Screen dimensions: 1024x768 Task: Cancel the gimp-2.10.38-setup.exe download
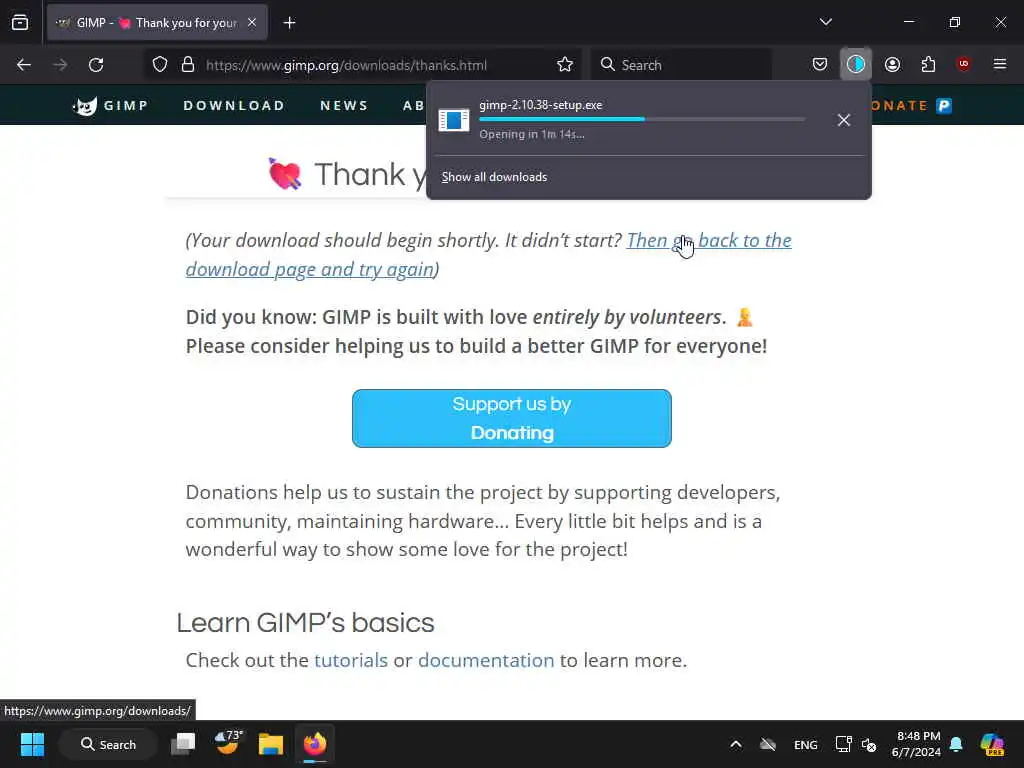pyautogui.click(x=844, y=120)
